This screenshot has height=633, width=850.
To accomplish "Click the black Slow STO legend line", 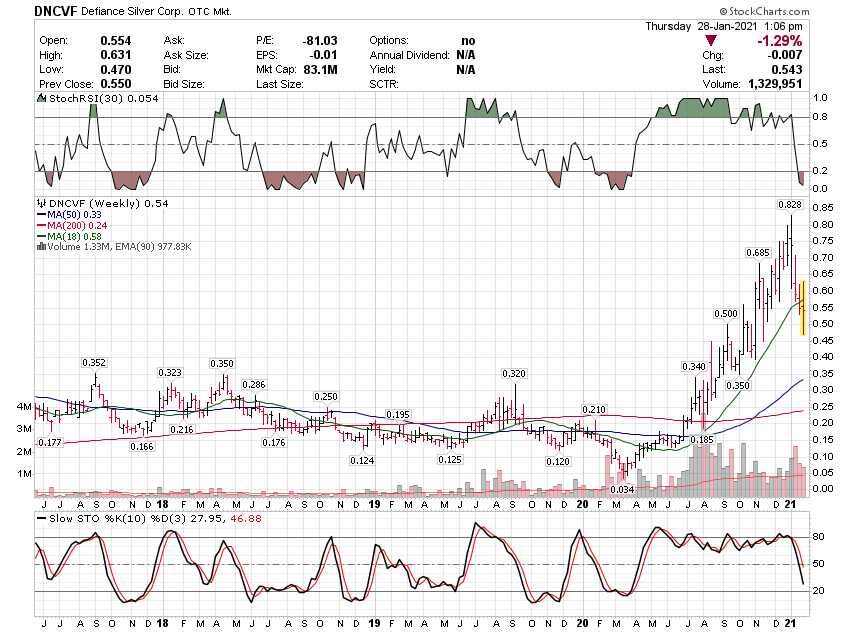I will (x=41, y=519).
